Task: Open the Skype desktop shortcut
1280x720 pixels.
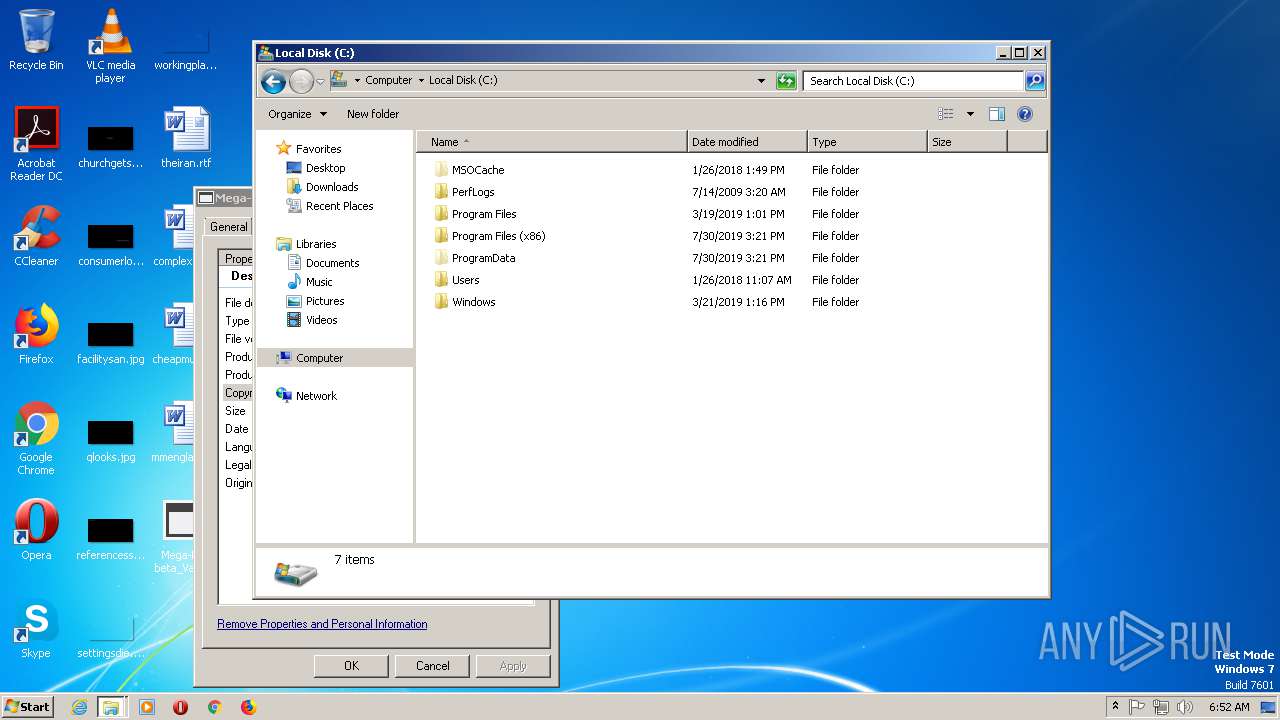Action: pos(36,630)
